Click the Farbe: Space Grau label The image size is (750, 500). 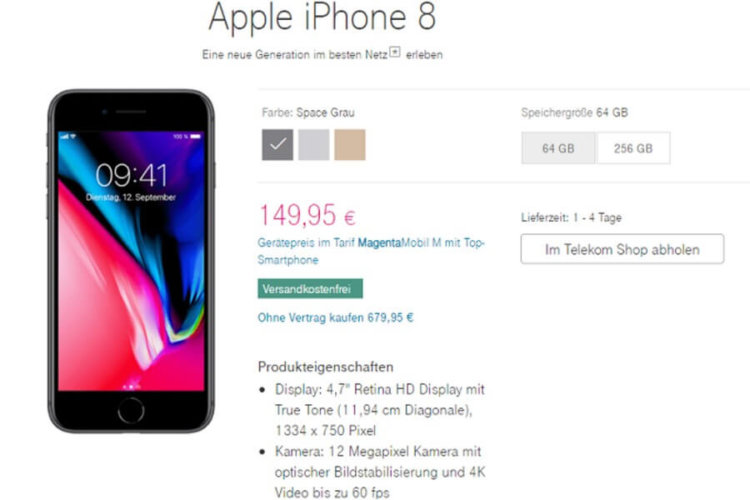tap(308, 113)
